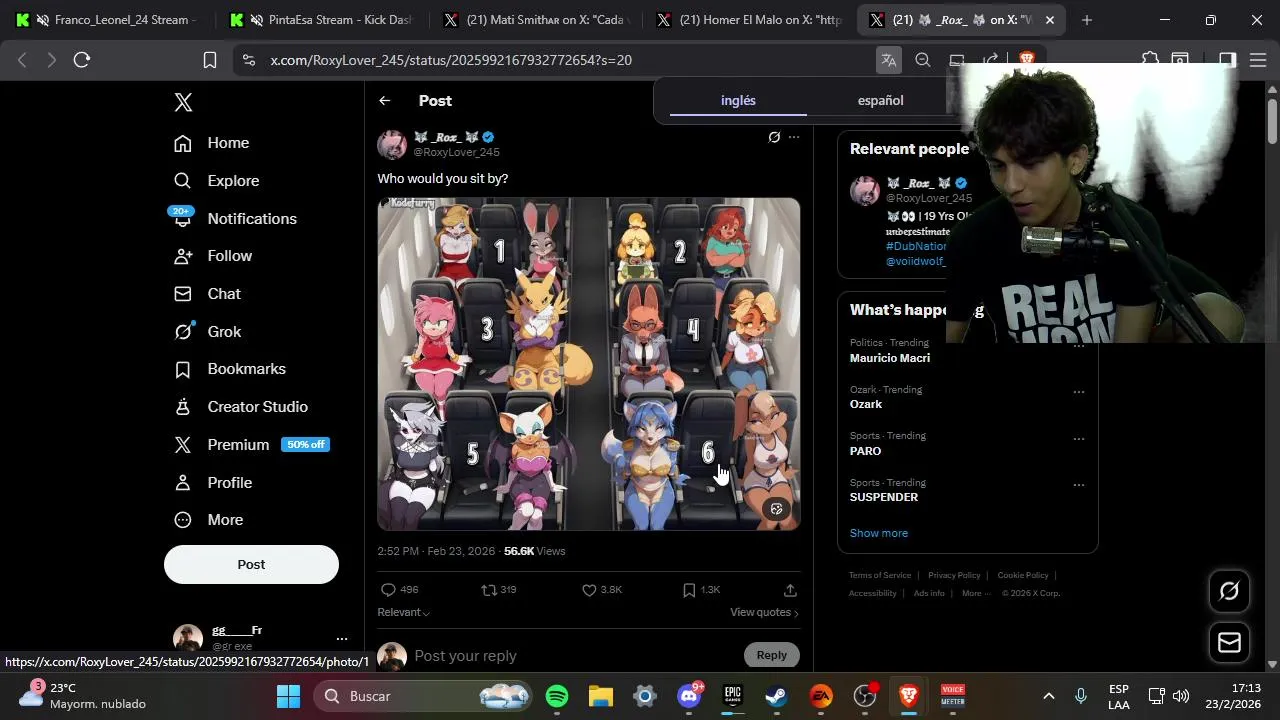
Task: Open Windows Start menu
Action: click(288, 696)
